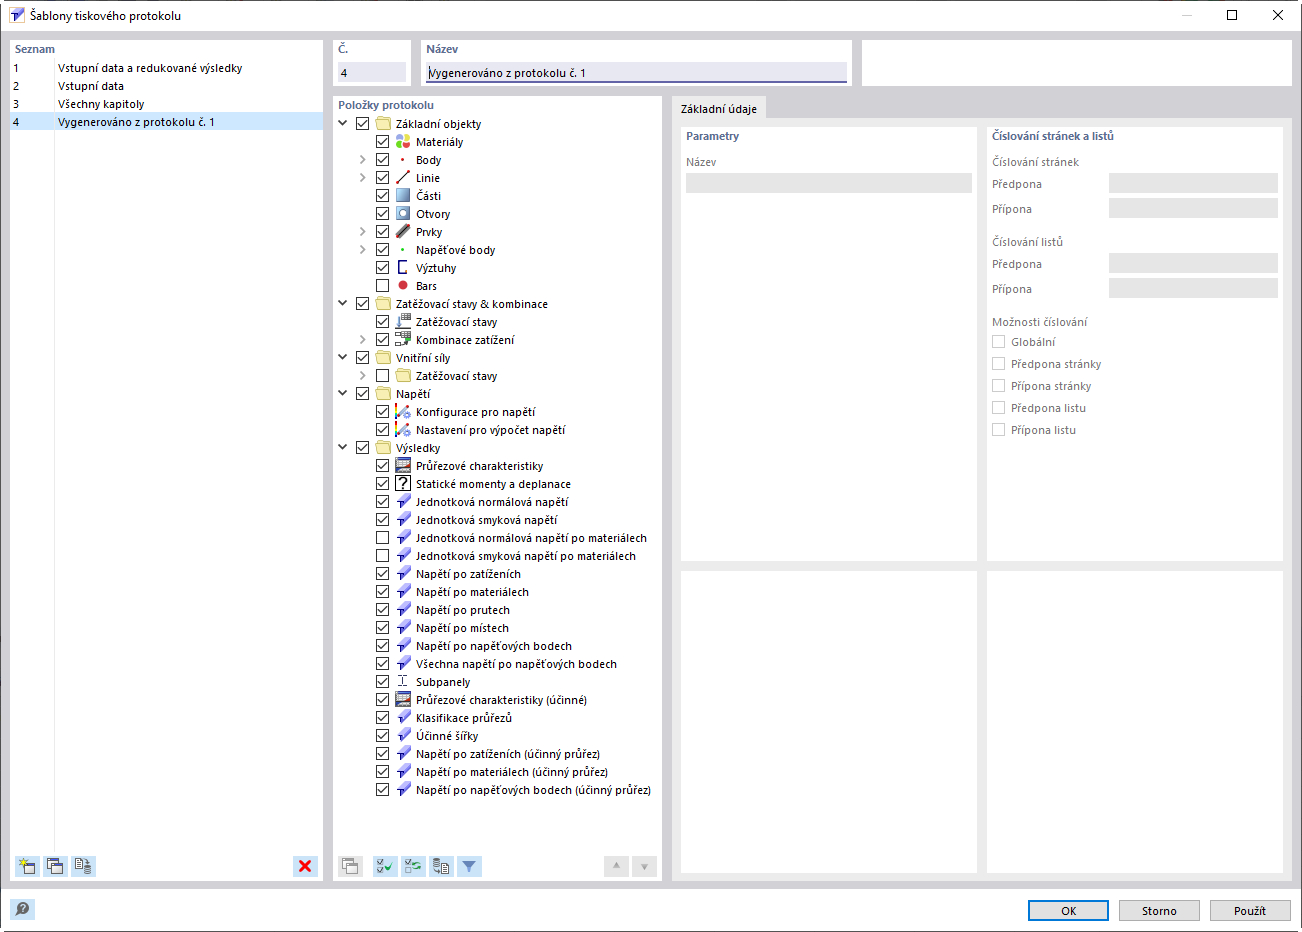Collapse the Vnitřní síly folder
The width and height of the screenshot is (1302, 932).
tap(343, 358)
